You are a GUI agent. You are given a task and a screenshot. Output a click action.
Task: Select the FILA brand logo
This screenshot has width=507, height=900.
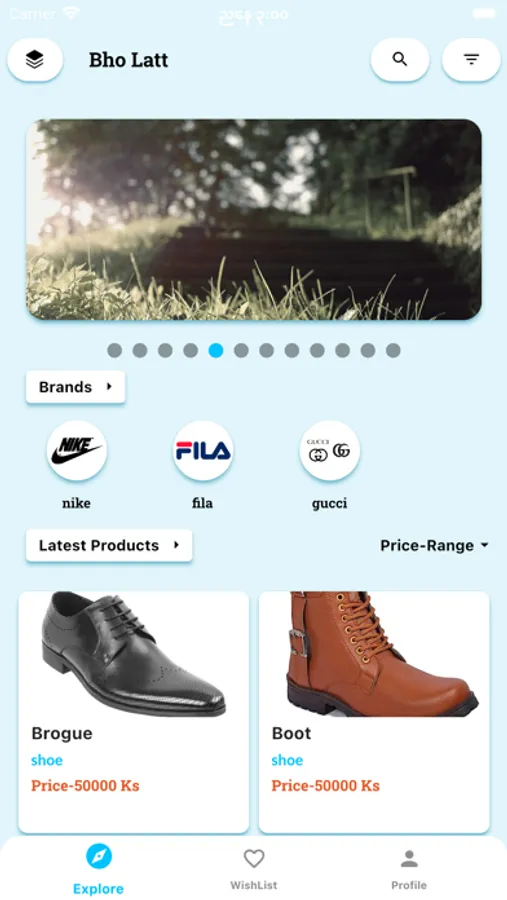(203, 451)
